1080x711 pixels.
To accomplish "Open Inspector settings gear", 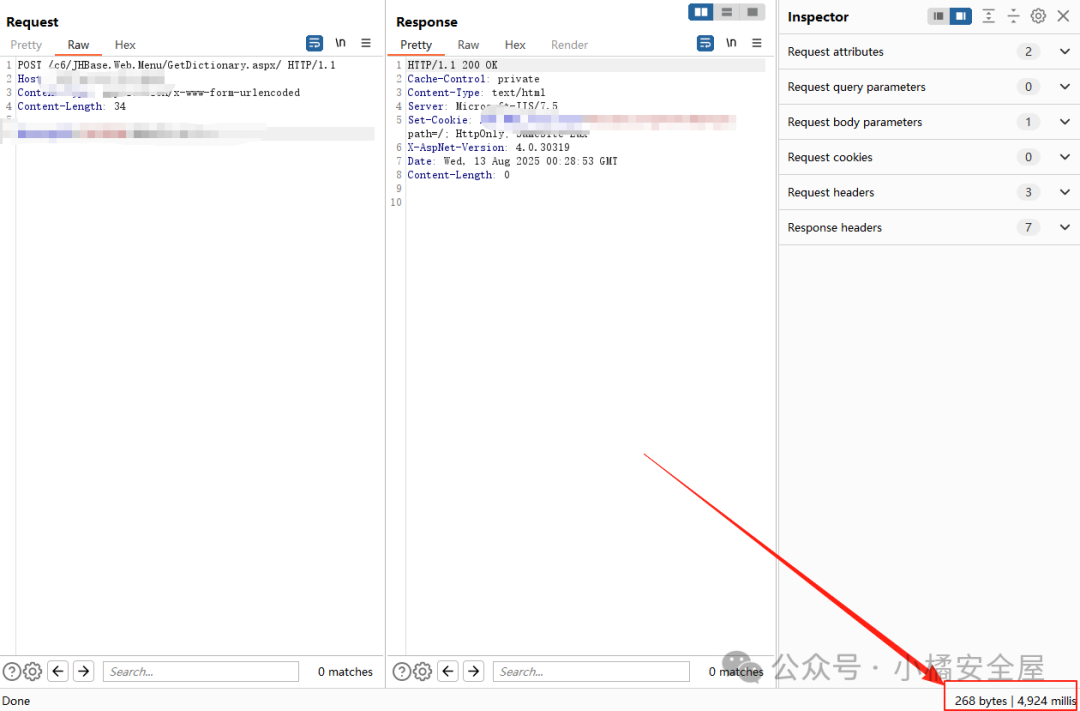I will (x=1038, y=16).
